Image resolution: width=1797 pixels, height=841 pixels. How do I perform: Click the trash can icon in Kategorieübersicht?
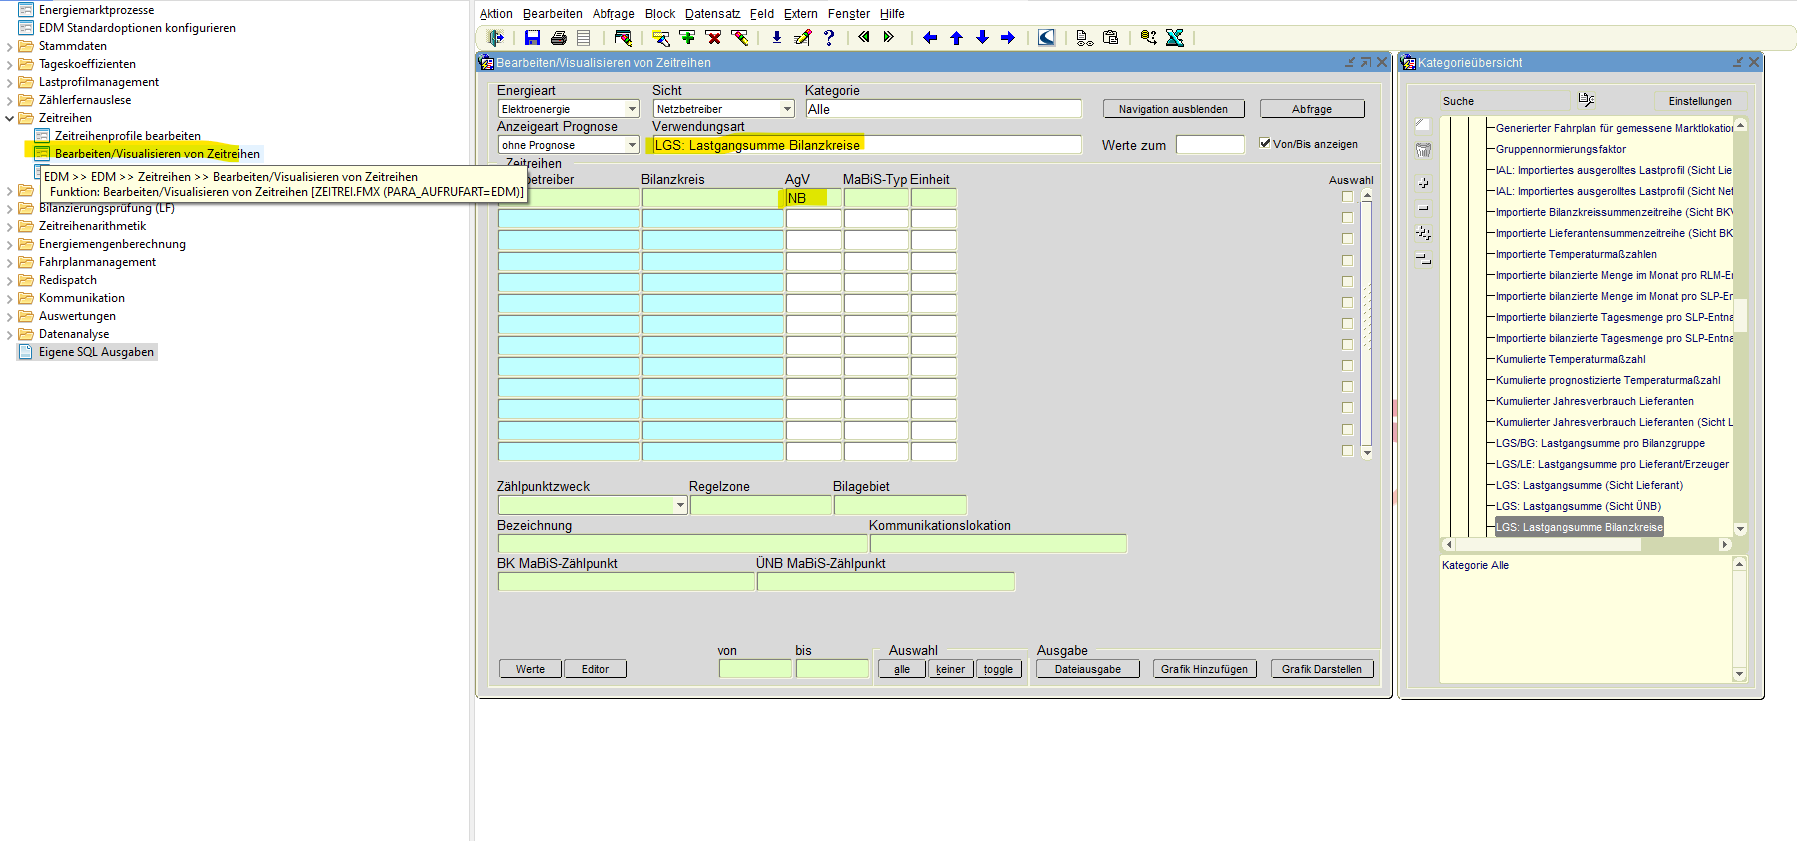coord(1423,150)
